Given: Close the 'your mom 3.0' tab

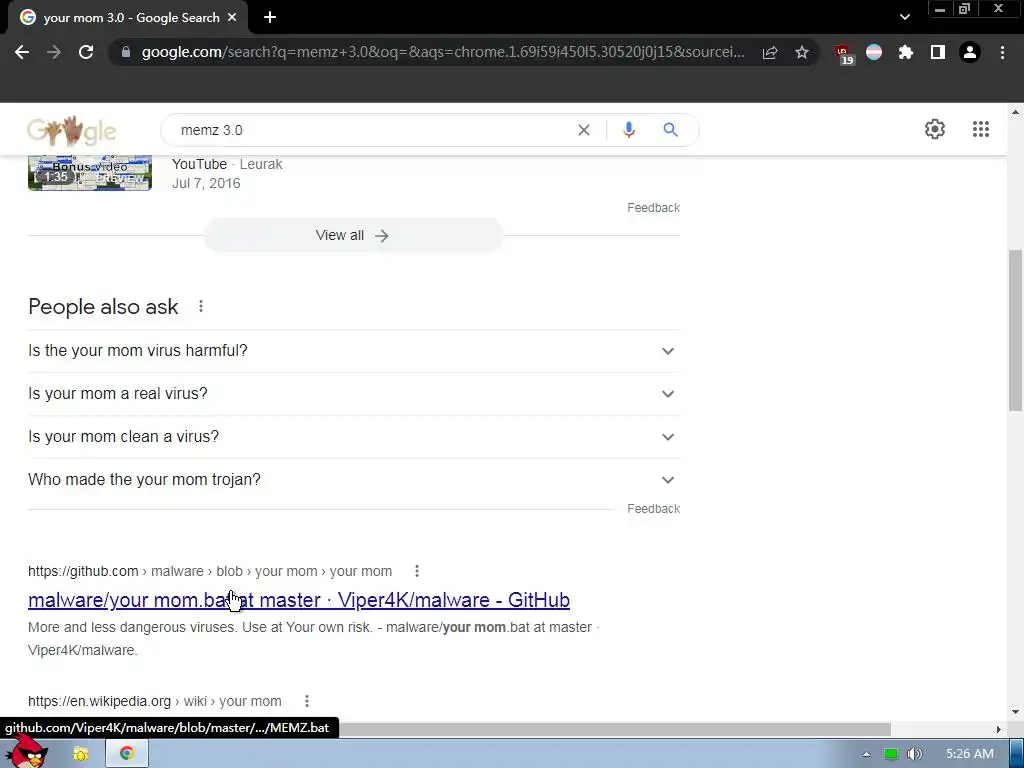Looking at the screenshot, I should [x=232, y=18].
